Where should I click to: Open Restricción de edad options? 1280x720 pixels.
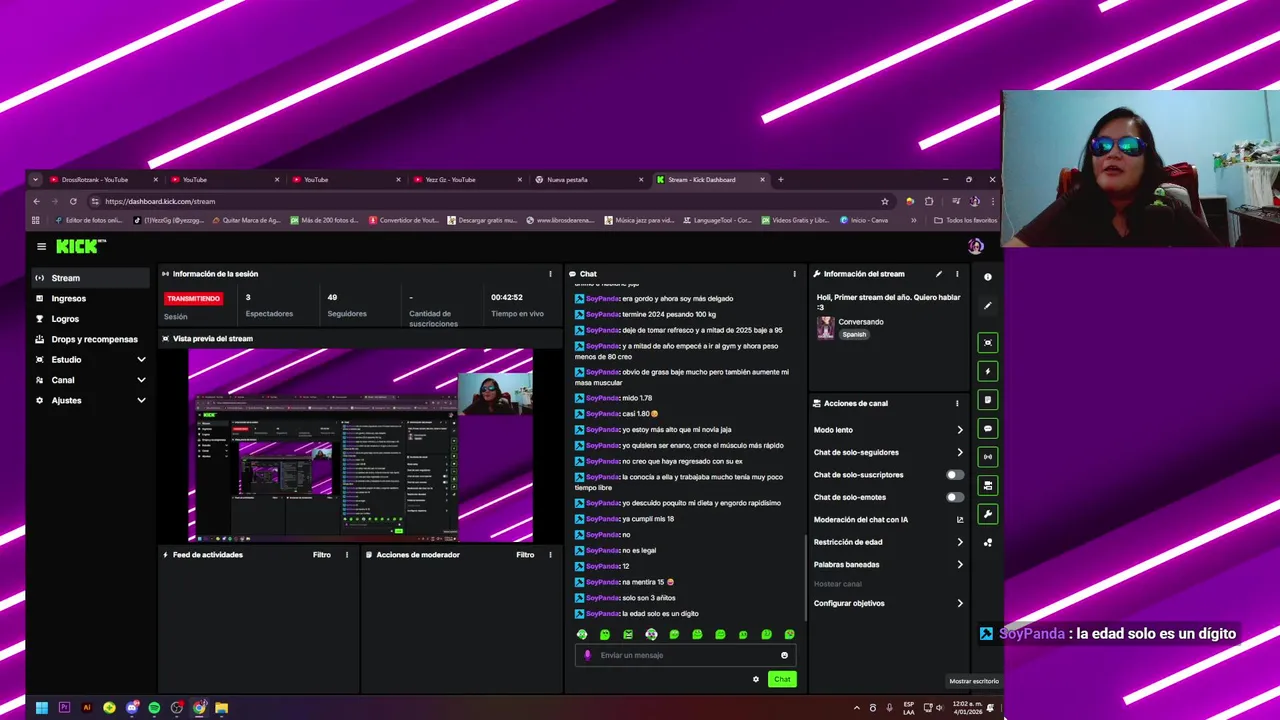(889, 542)
